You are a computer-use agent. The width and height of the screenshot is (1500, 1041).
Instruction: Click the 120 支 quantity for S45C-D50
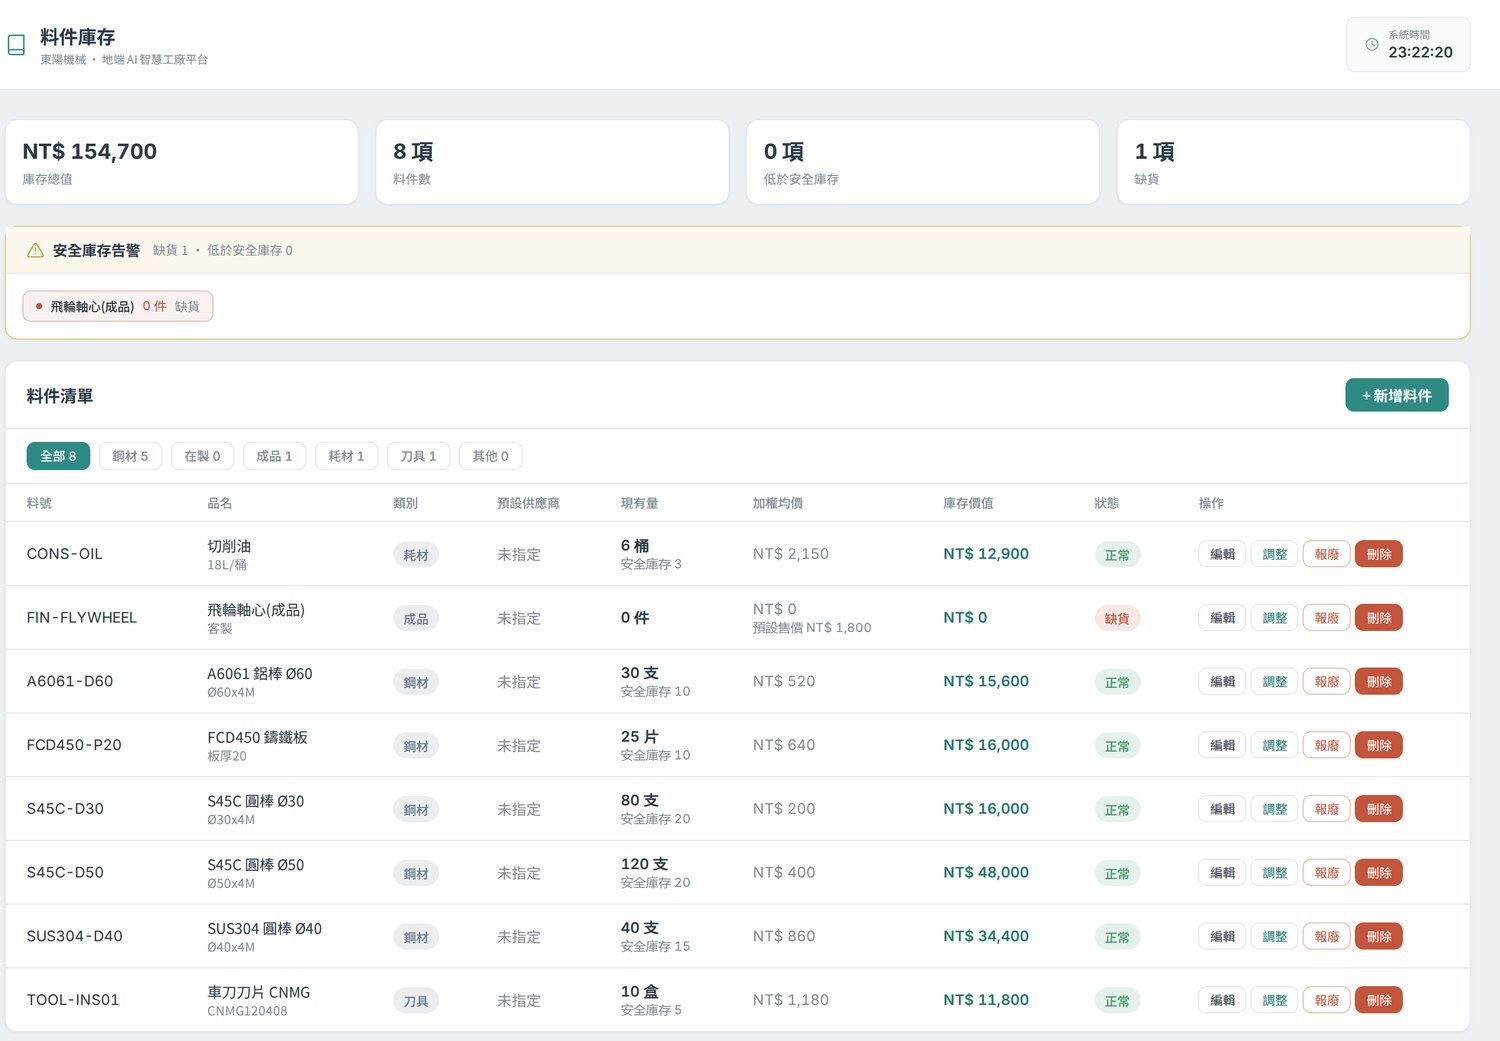coord(644,864)
